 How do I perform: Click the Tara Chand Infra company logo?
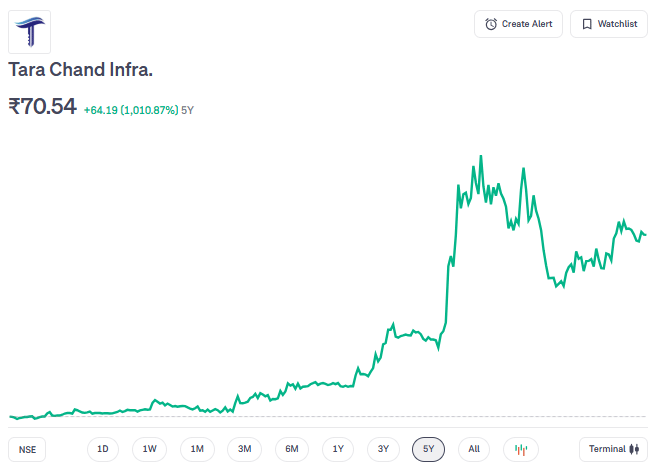click(x=30, y=31)
